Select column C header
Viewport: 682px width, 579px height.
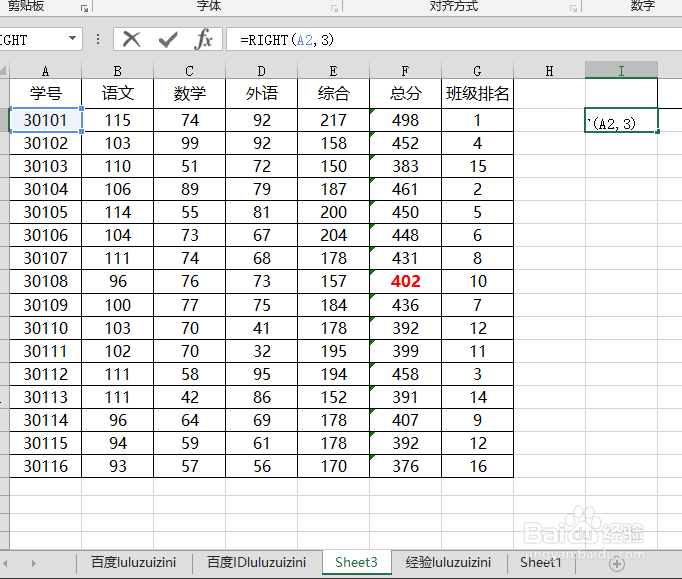[x=189, y=70]
